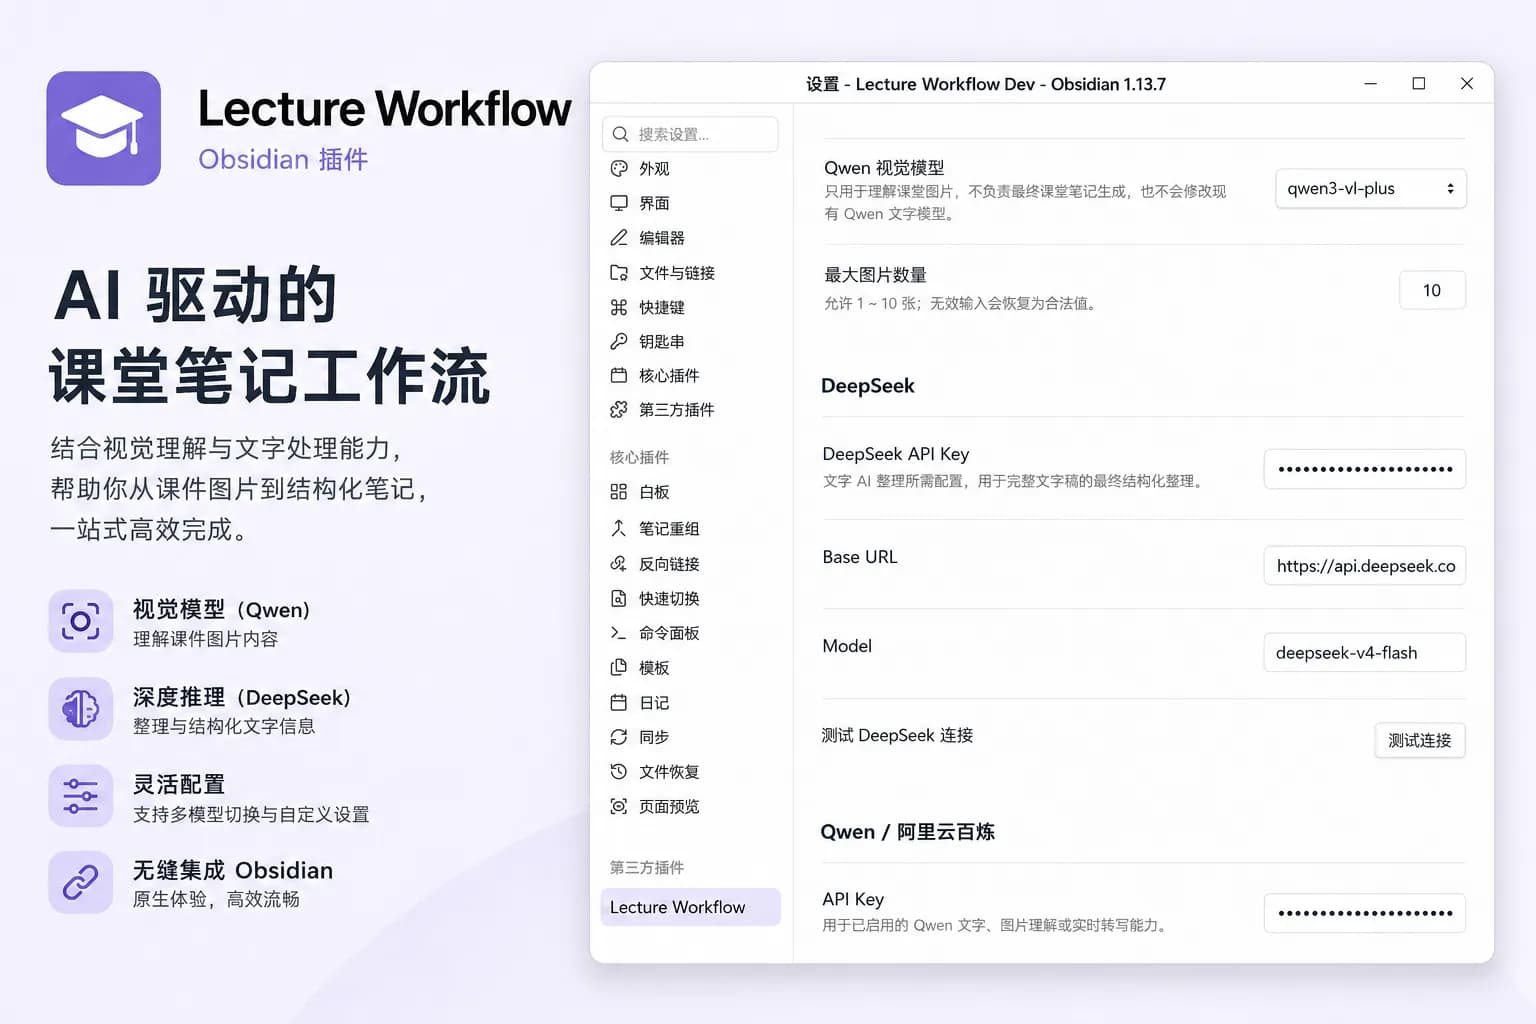Image resolution: width=1536 pixels, height=1024 pixels.
Task: Open 文件与链接 settings section
Action: point(690,273)
